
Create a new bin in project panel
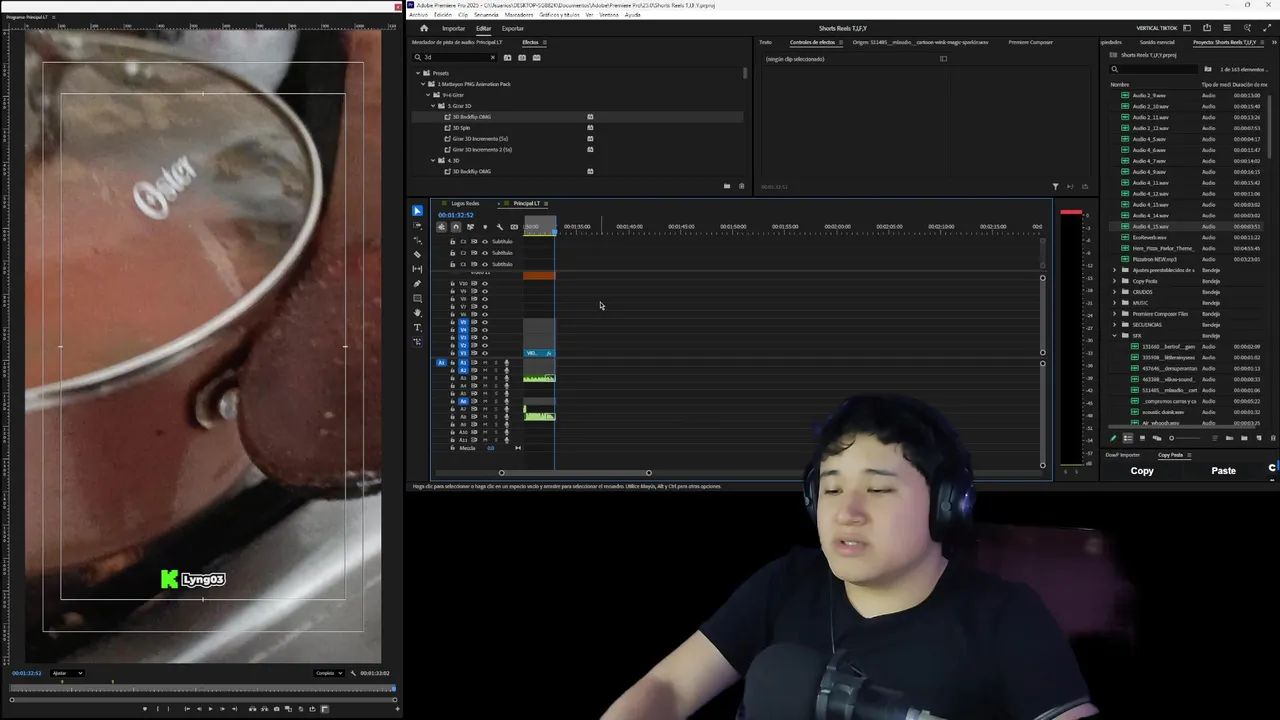tap(1244, 438)
